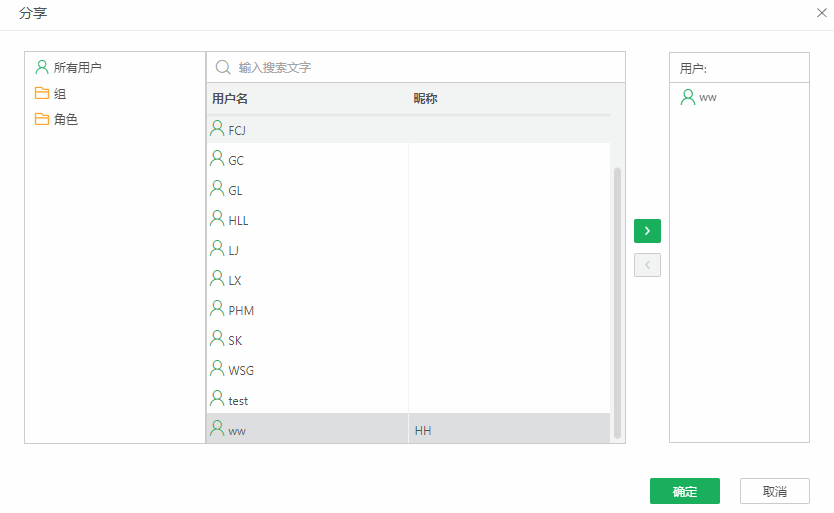
Task: Click the user icon beside GC
Action: tap(217, 158)
